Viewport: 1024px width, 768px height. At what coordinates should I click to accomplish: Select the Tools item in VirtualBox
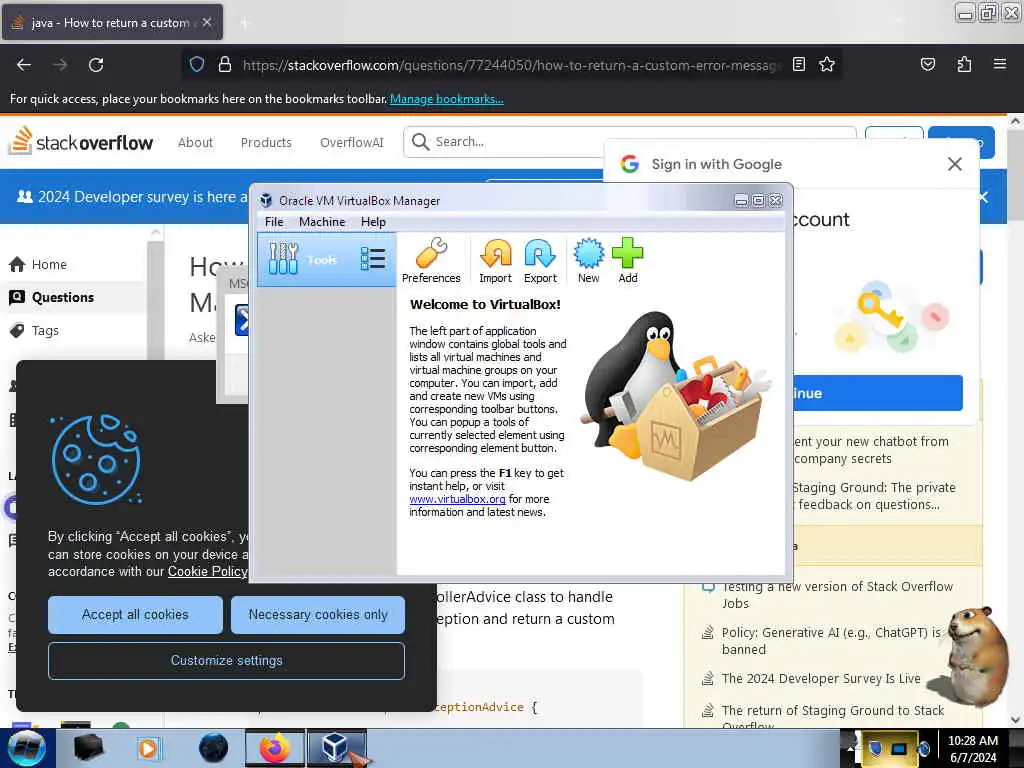click(x=327, y=260)
